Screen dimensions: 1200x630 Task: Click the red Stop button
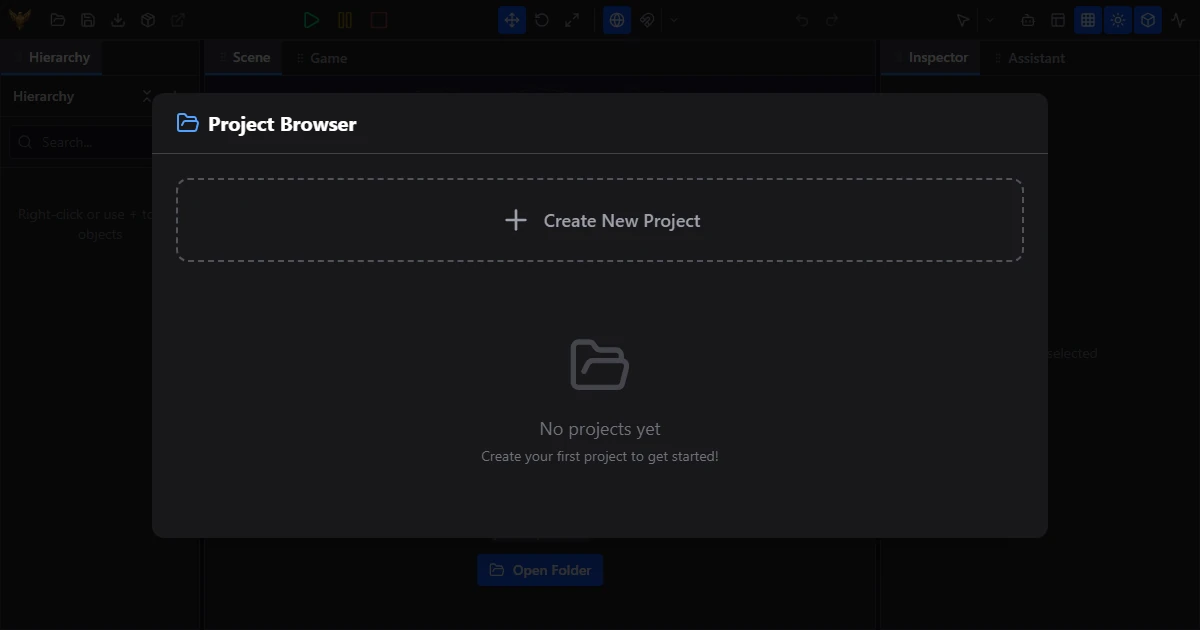[x=379, y=20]
